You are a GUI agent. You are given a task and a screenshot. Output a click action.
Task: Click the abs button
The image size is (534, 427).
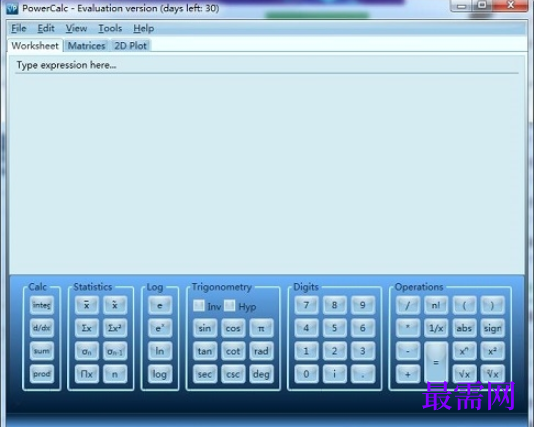click(464, 328)
